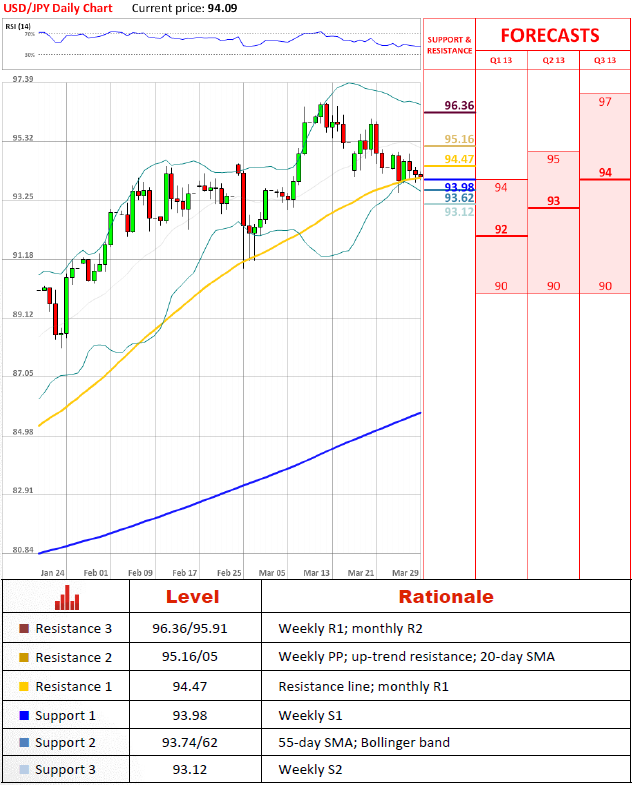Viewport: 633px width, 785px height.
Task: Click the Resistance 3 dark red color swatch
Action: 24,628
